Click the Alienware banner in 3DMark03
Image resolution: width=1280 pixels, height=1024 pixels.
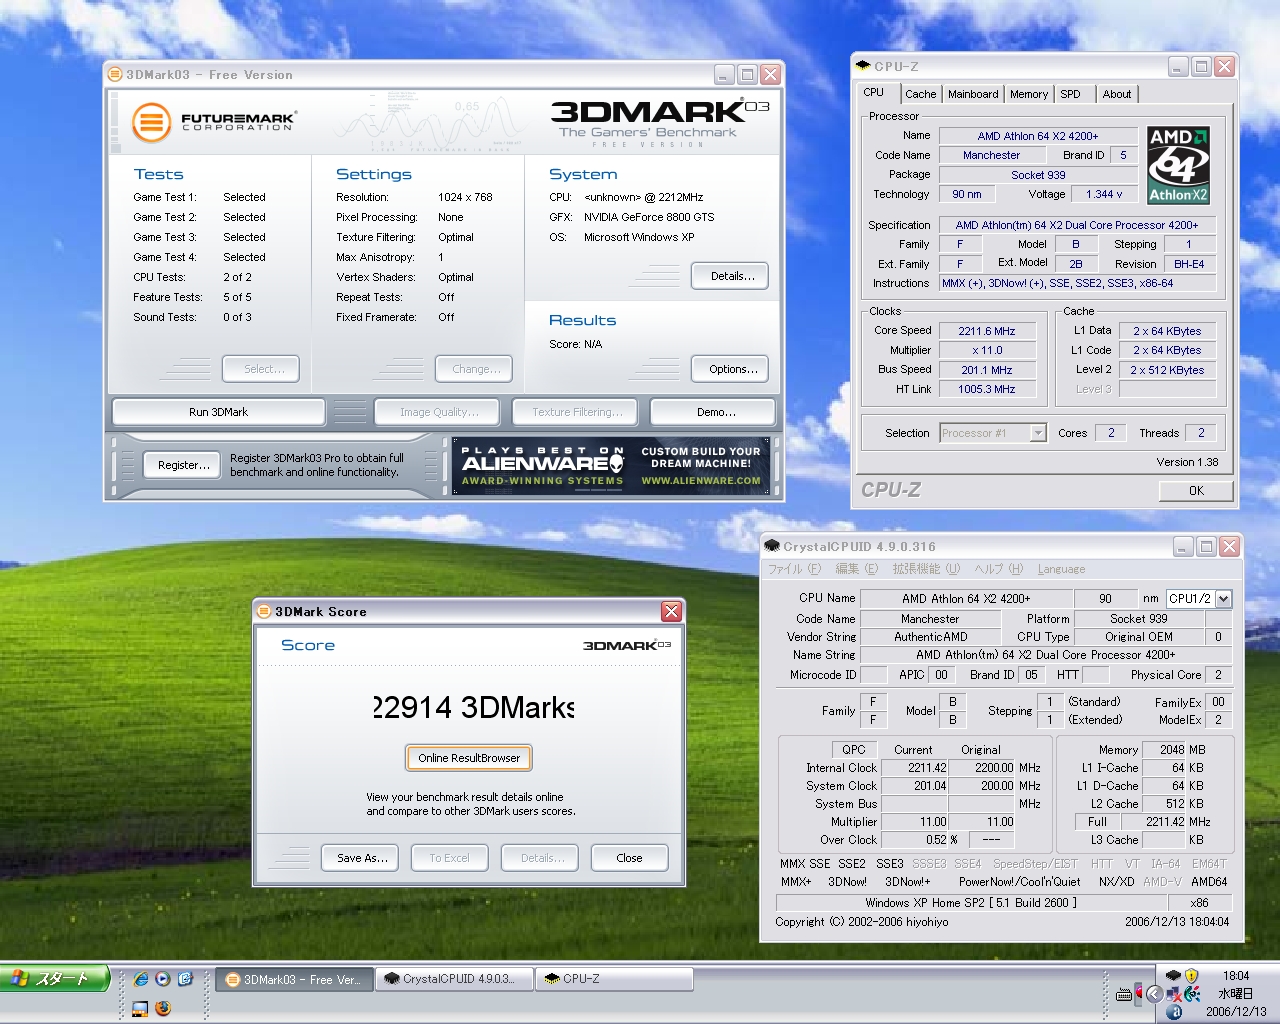(x=613, y=466)
